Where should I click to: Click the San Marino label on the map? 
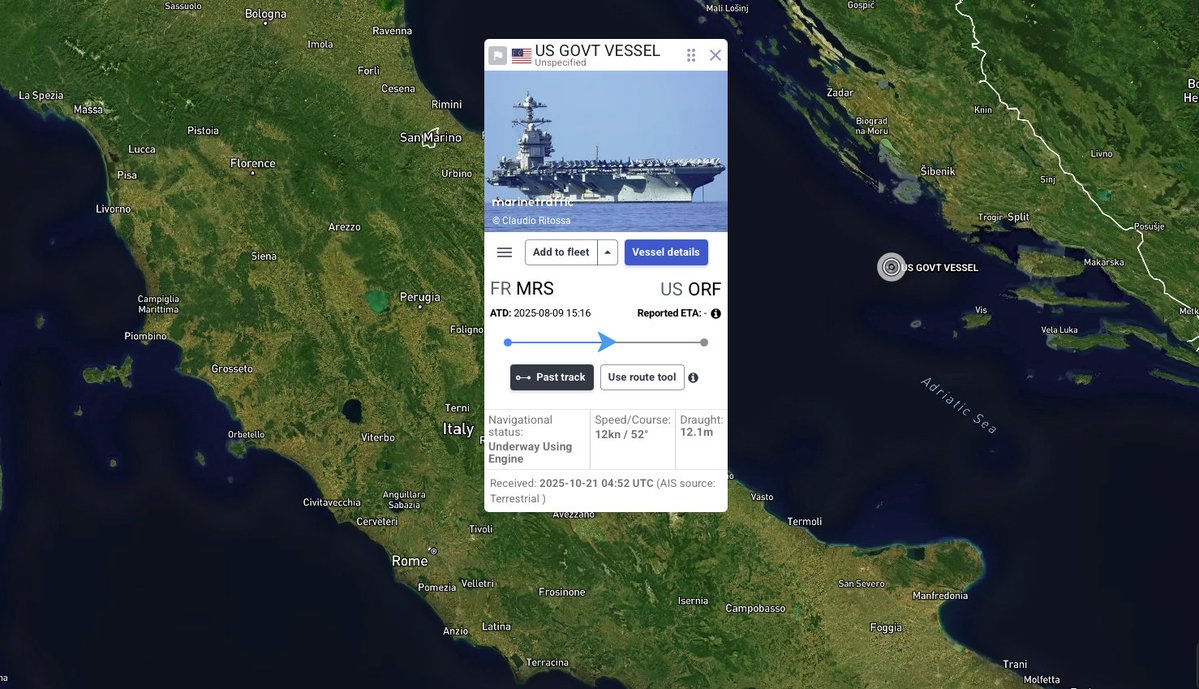(431, 138)
